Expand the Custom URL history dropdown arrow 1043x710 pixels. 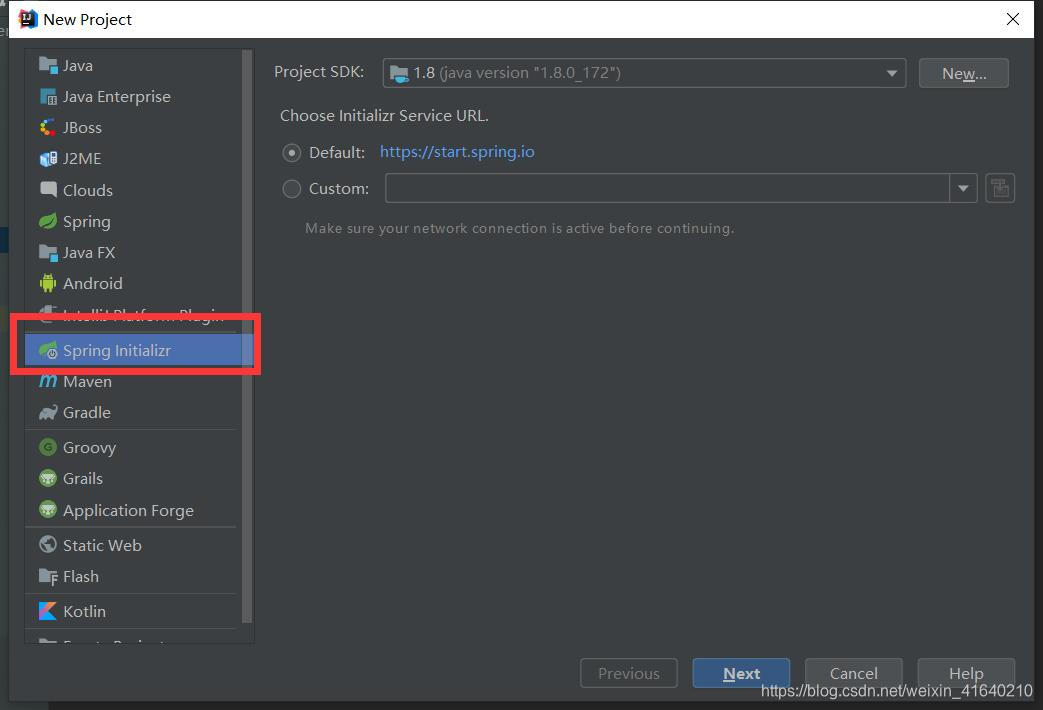963,188
